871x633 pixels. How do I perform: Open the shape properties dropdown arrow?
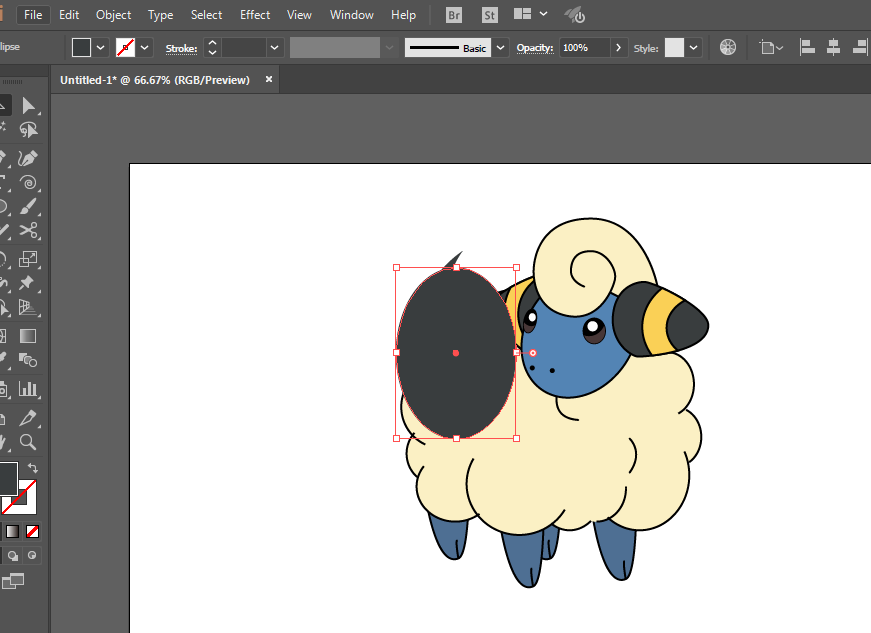[x=779, y=48]
